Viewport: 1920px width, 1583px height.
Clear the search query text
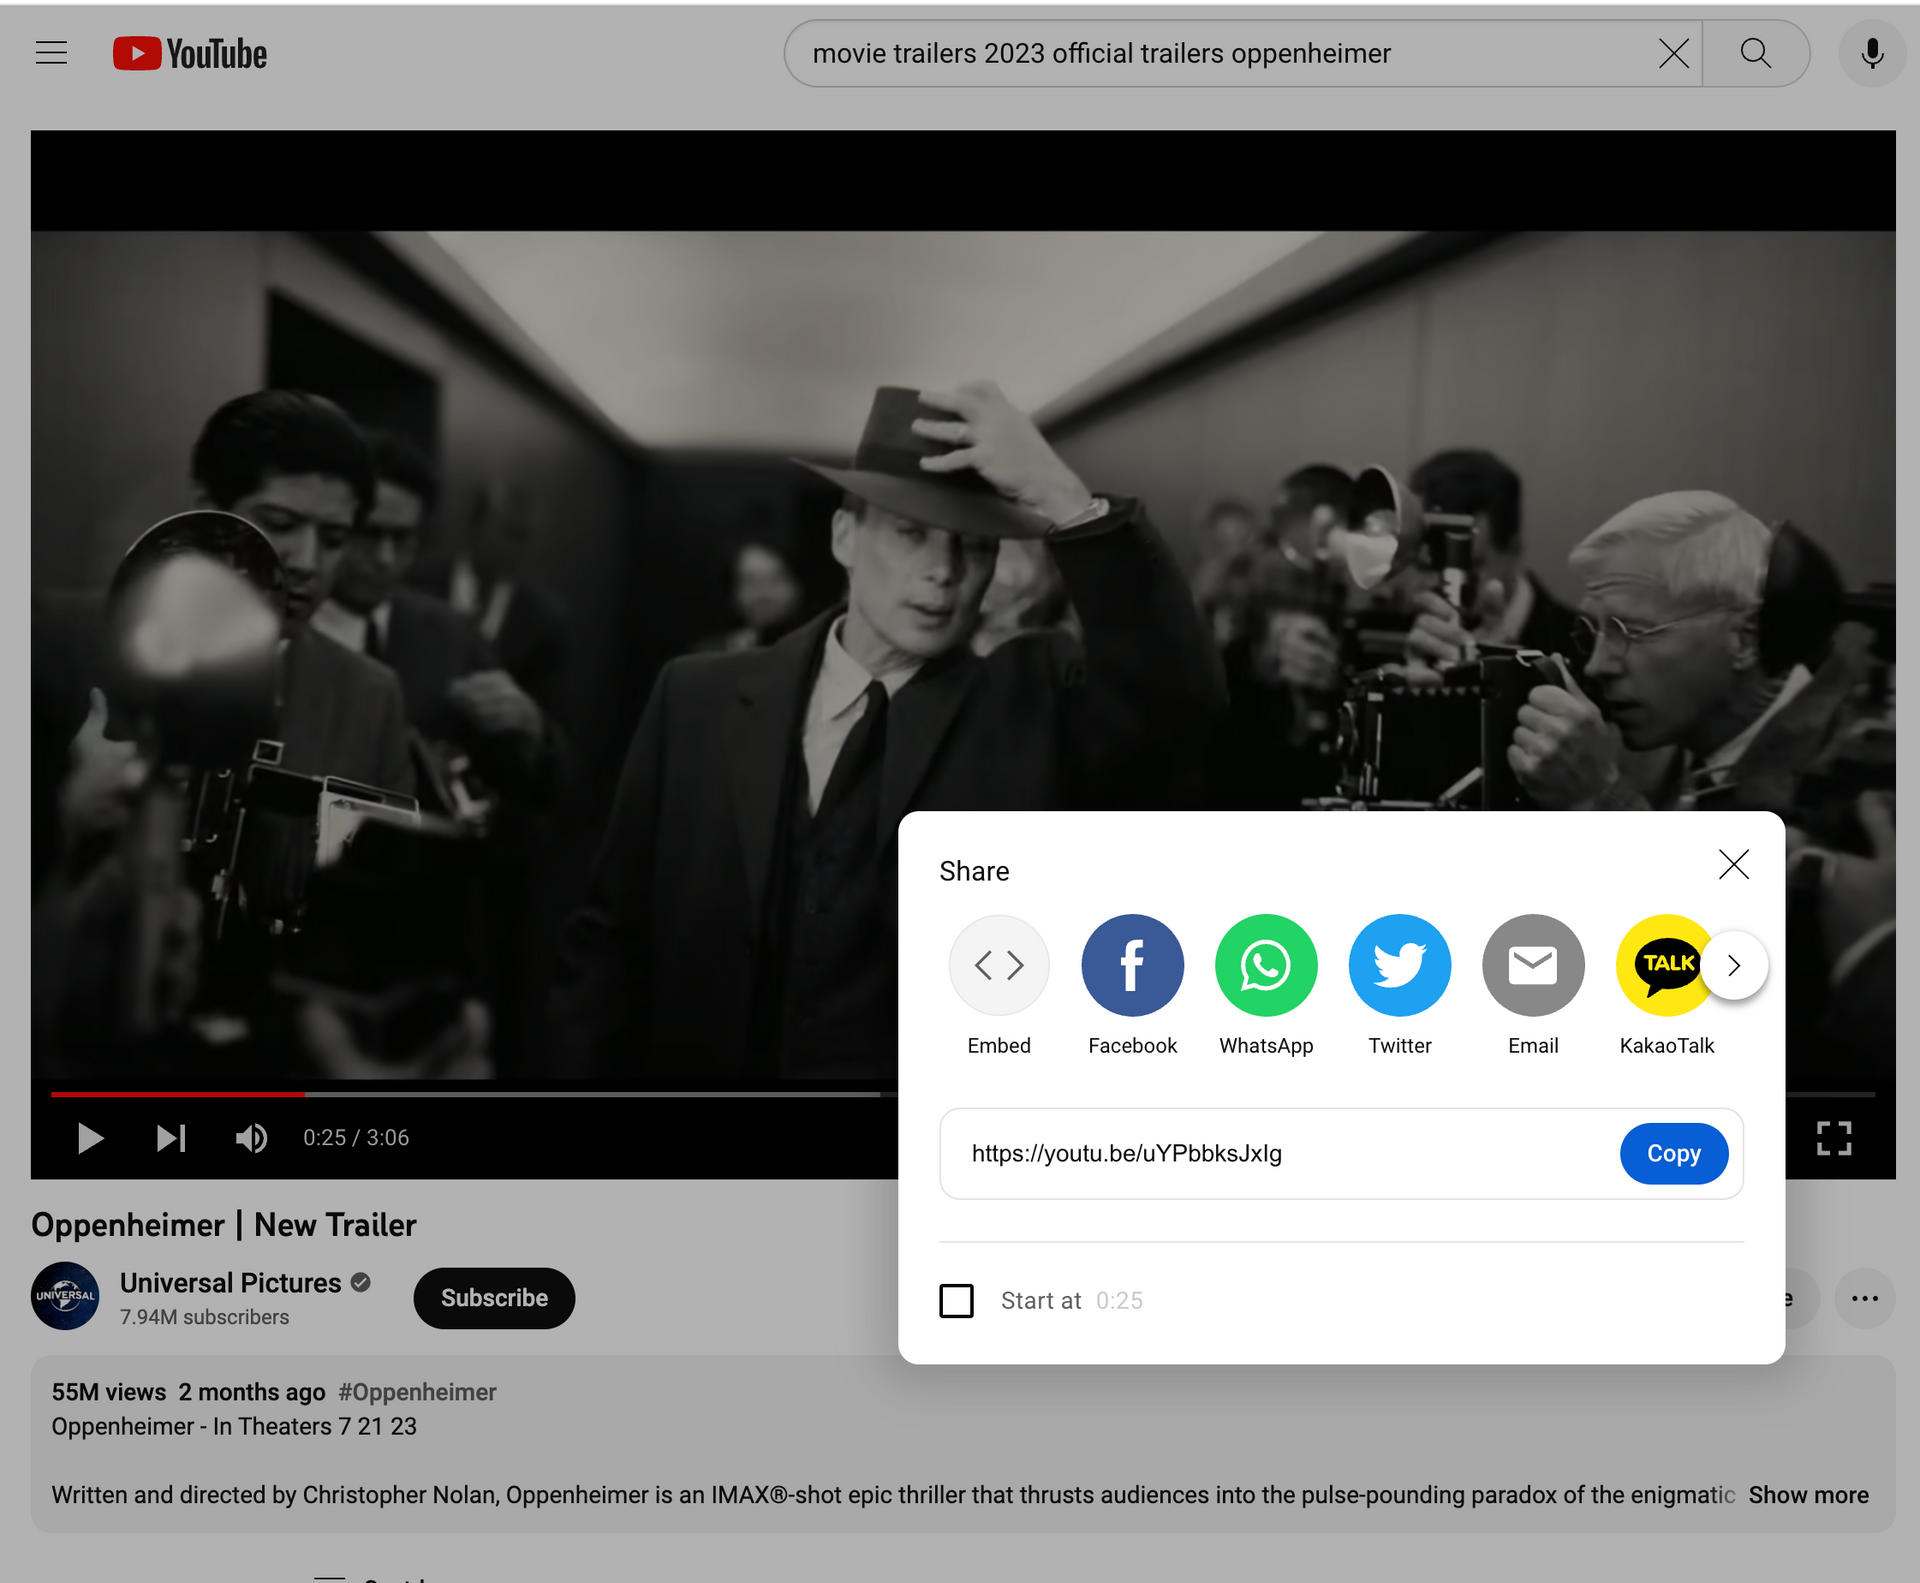click(1673, 53)
